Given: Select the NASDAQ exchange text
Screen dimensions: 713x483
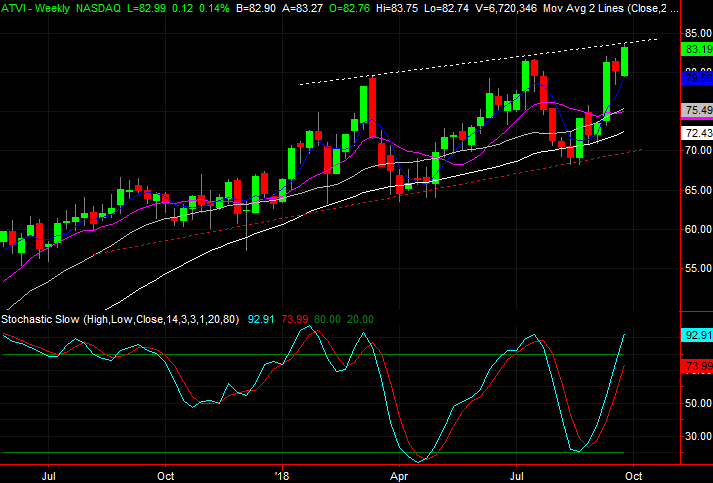Looking at the screenshot, I should click(99, 8).
